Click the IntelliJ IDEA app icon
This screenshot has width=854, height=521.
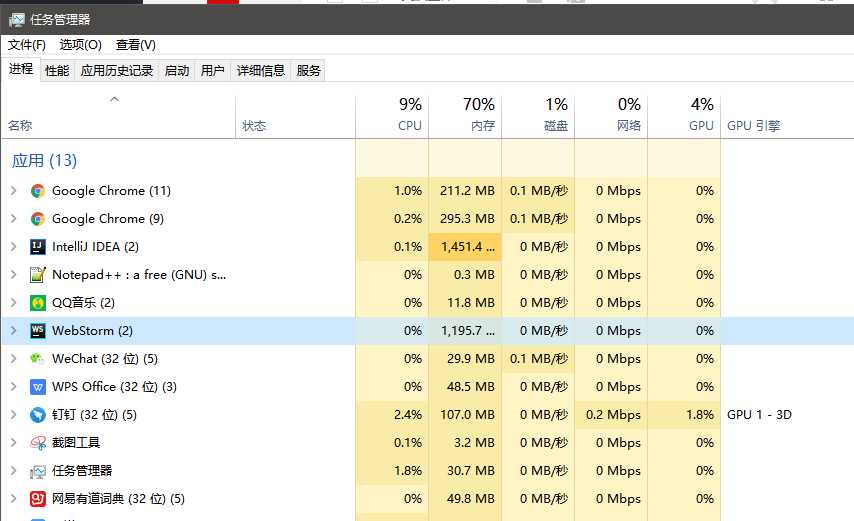38,247
